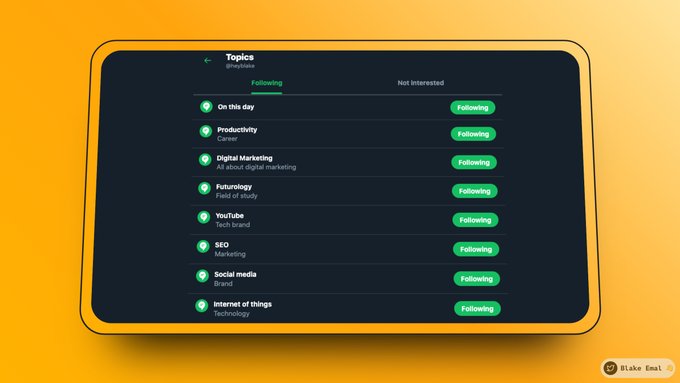This screenshot has height=383, width=680.
Task: Toggle Following for Internet of things
Action: (x=477, y=309)
